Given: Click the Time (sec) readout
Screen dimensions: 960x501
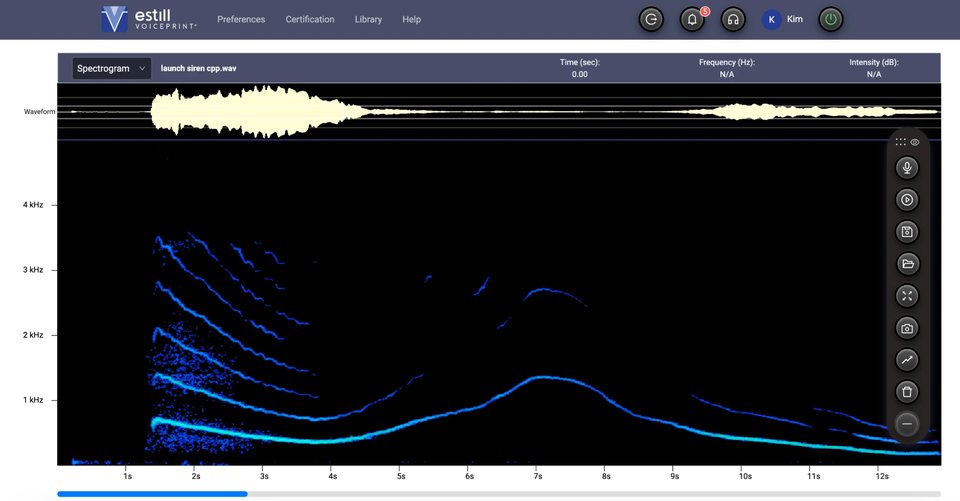Looking at the screenshot, I should click(x=580, y=68).
